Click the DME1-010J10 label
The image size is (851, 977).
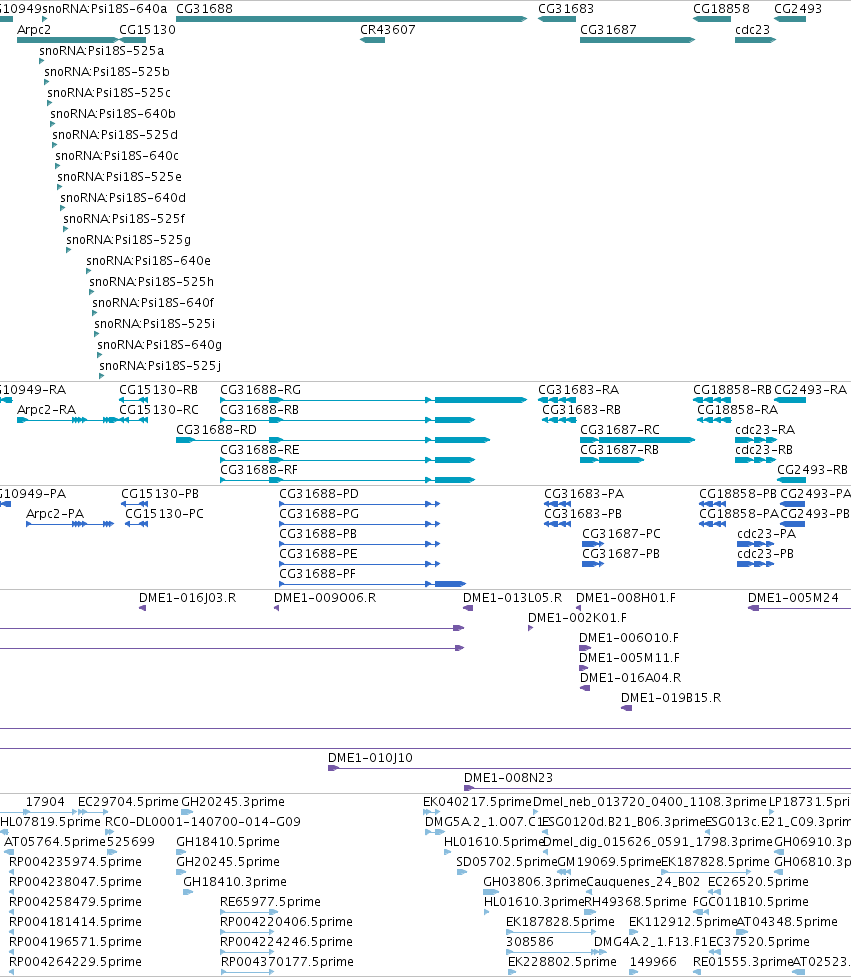pyautogui.click(x=370, y=758)
